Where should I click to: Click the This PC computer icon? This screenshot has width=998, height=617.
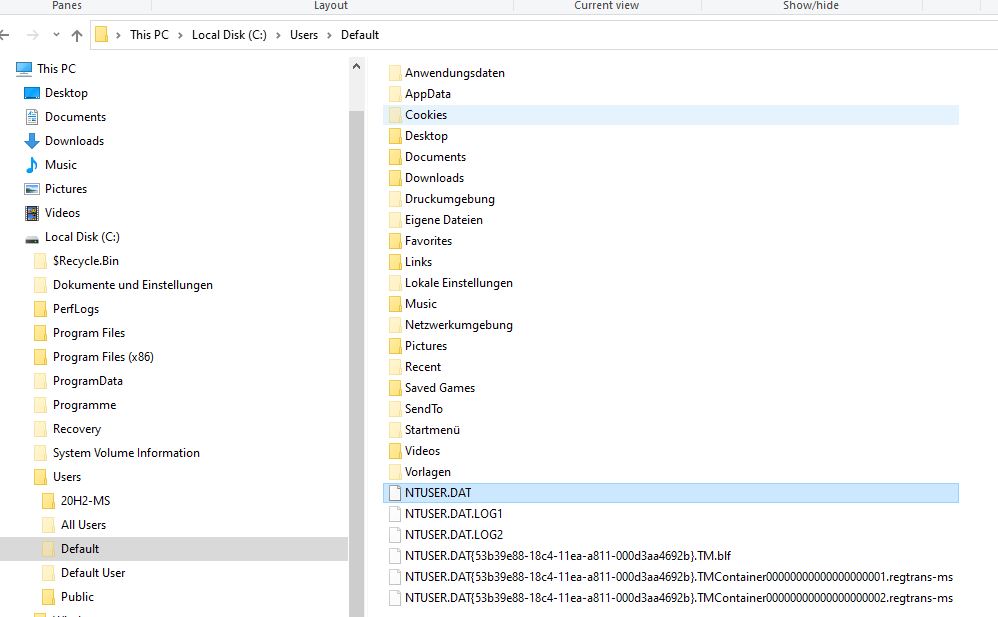[24, 68]
